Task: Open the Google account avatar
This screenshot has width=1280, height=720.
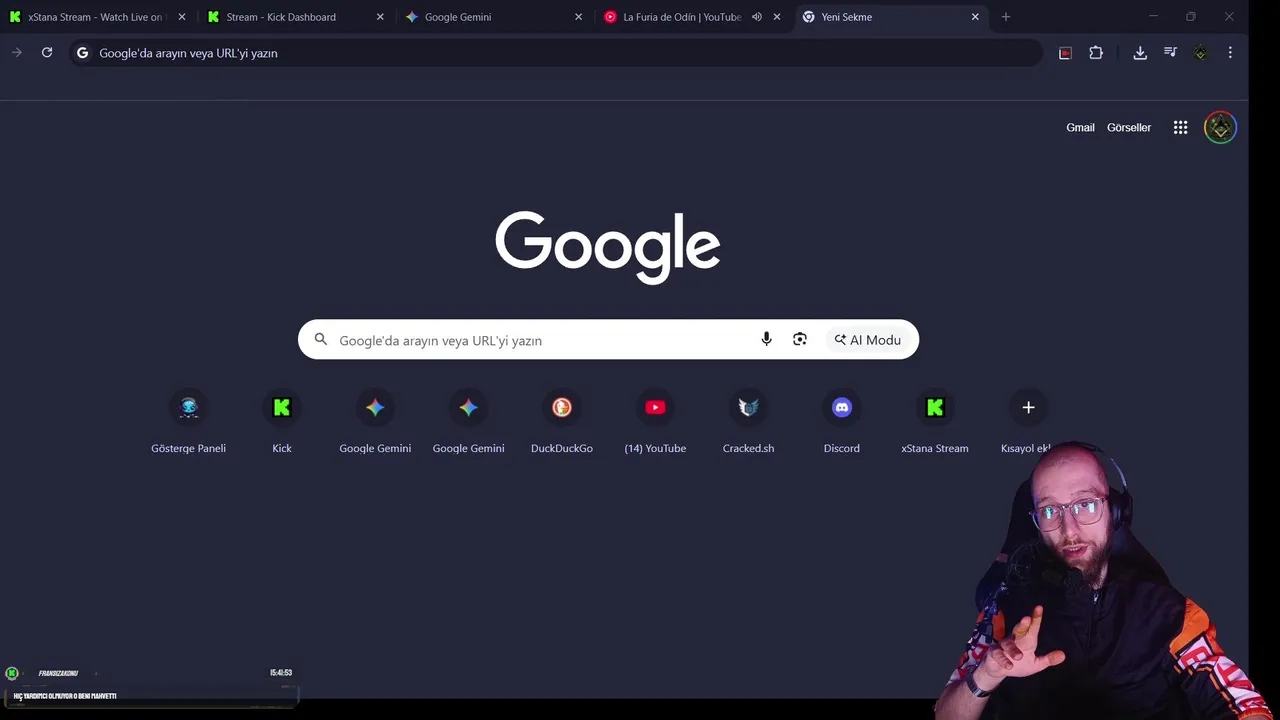Action: [x=1220, y=127]
